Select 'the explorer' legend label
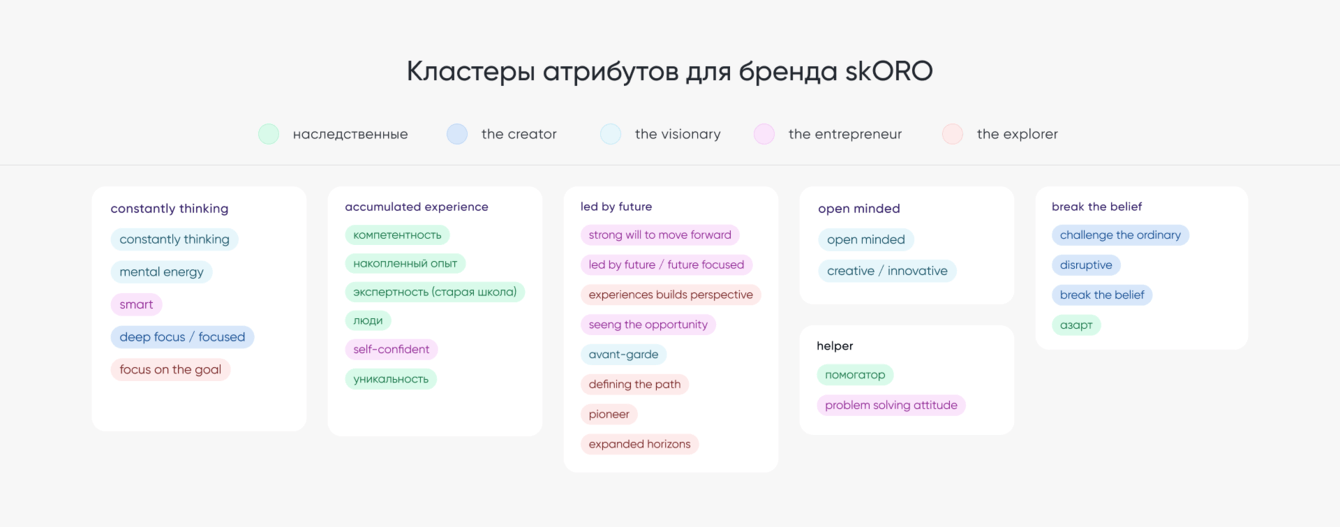1340x527 pixels. (1017, 134)
